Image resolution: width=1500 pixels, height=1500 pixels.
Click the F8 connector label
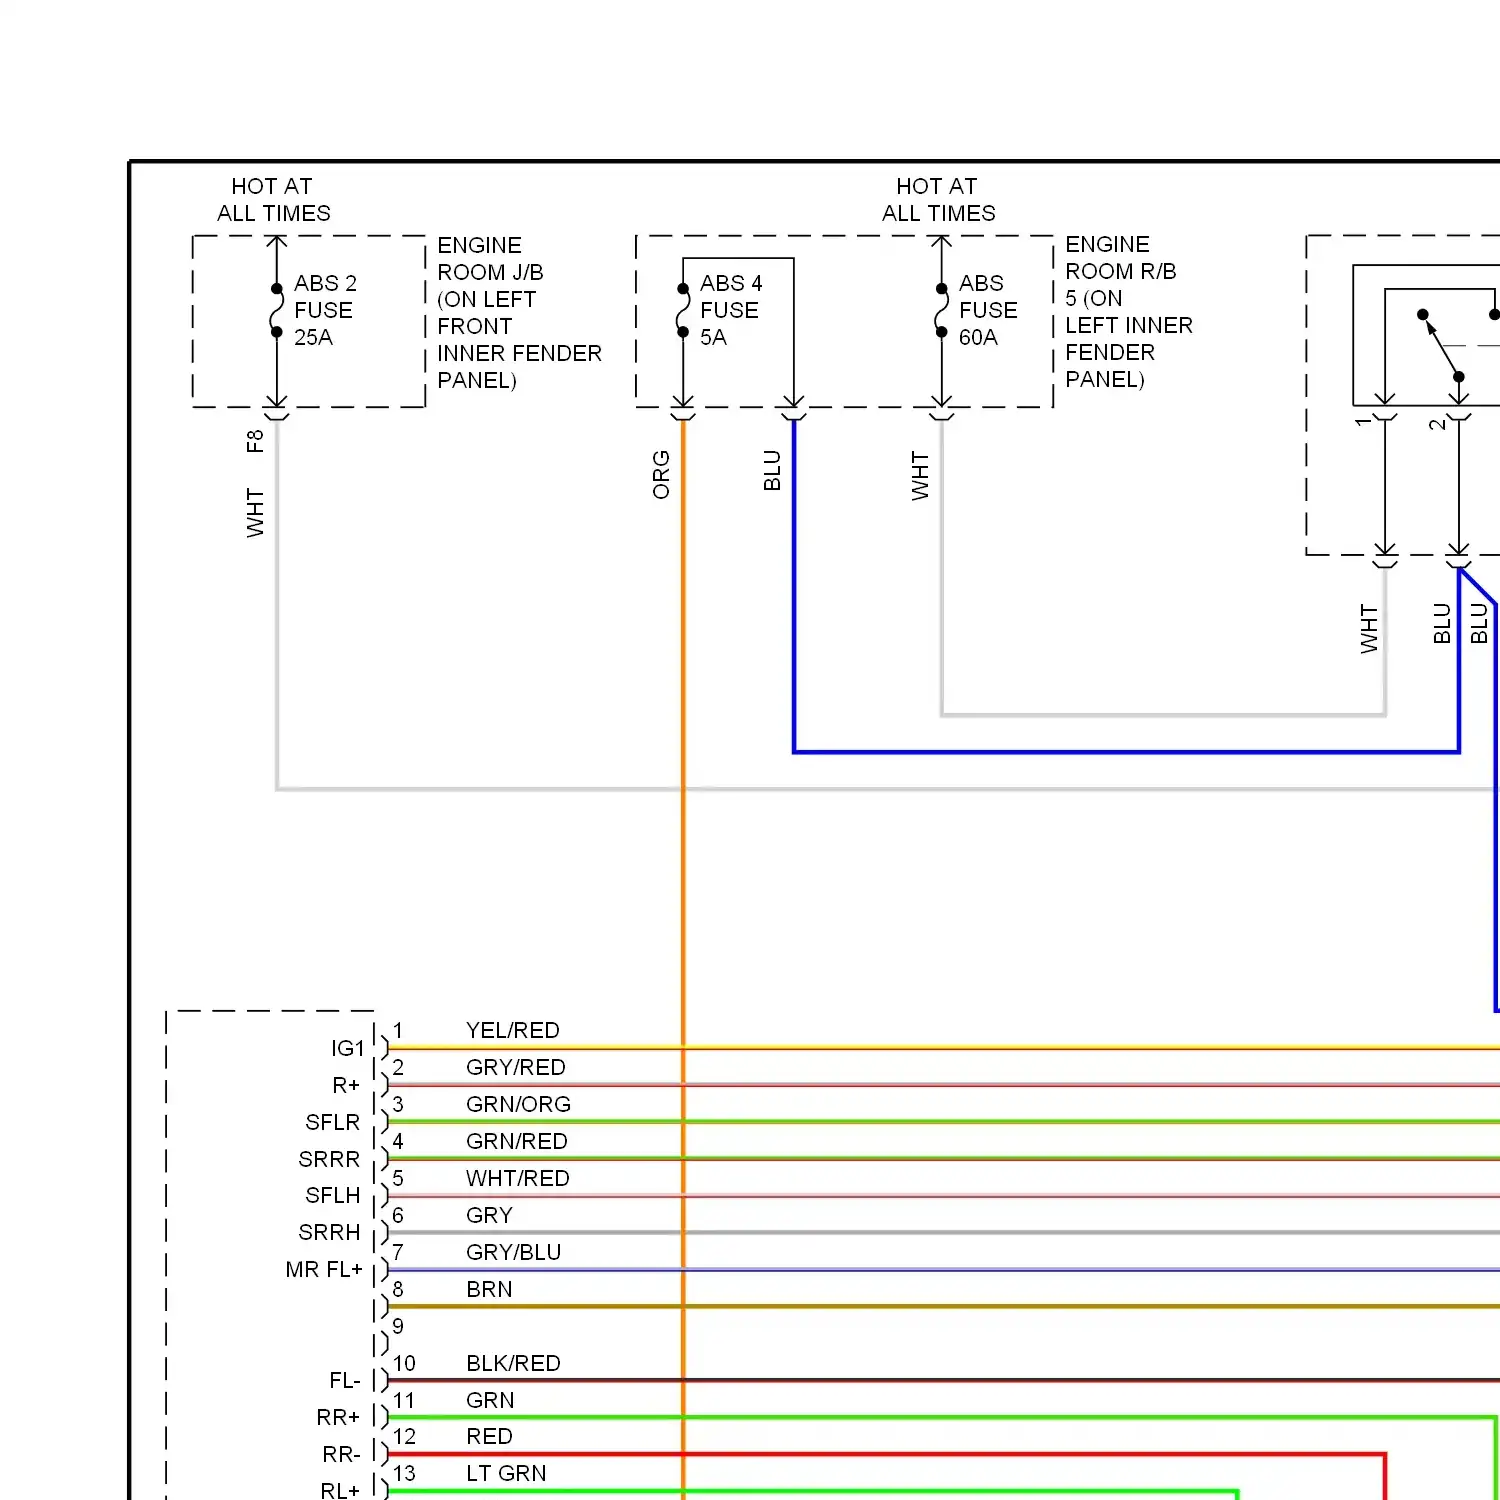click(255, 441)
